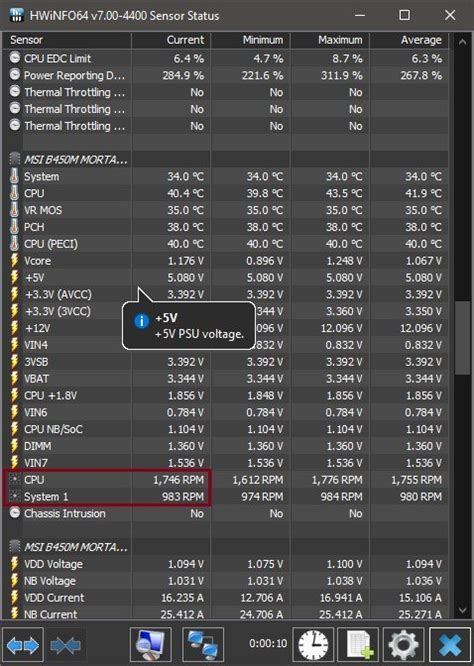This screenshot has height=666, width=474.
Task: Select the +3.3V (AVCC) row
Action: [x=226, y=294]
